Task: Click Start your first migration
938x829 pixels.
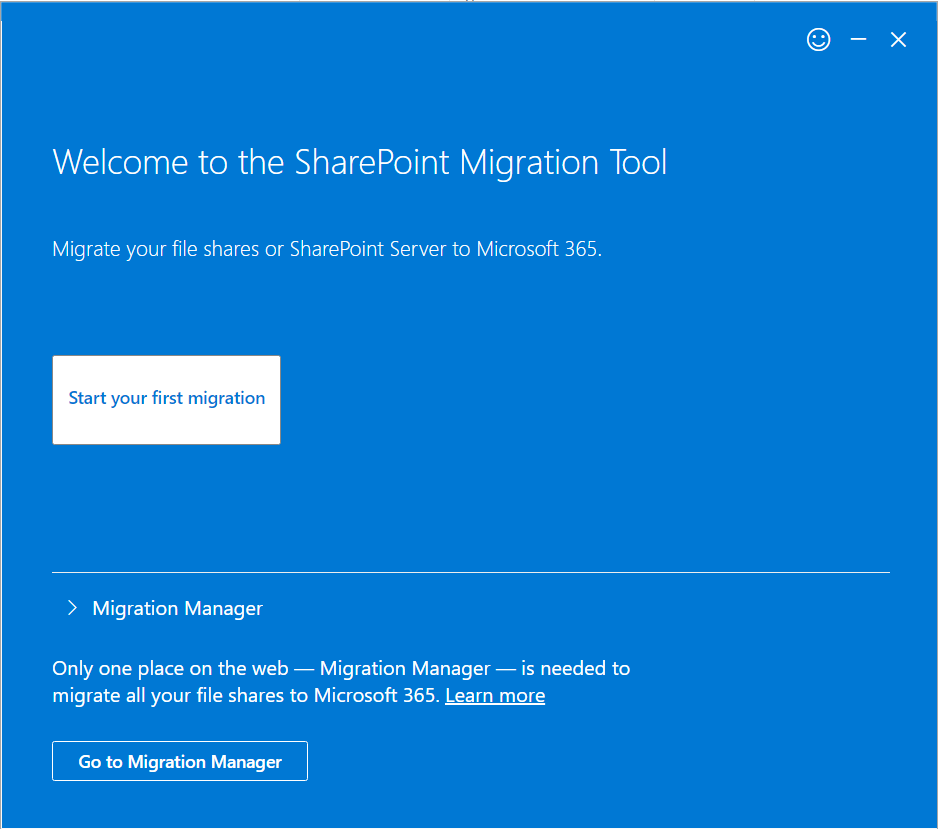Action: 166,399
